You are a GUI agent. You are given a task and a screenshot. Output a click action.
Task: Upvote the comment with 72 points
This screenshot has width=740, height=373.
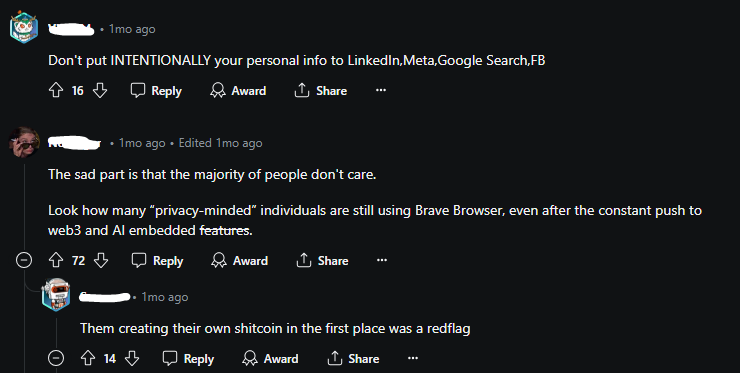[56, 260]
